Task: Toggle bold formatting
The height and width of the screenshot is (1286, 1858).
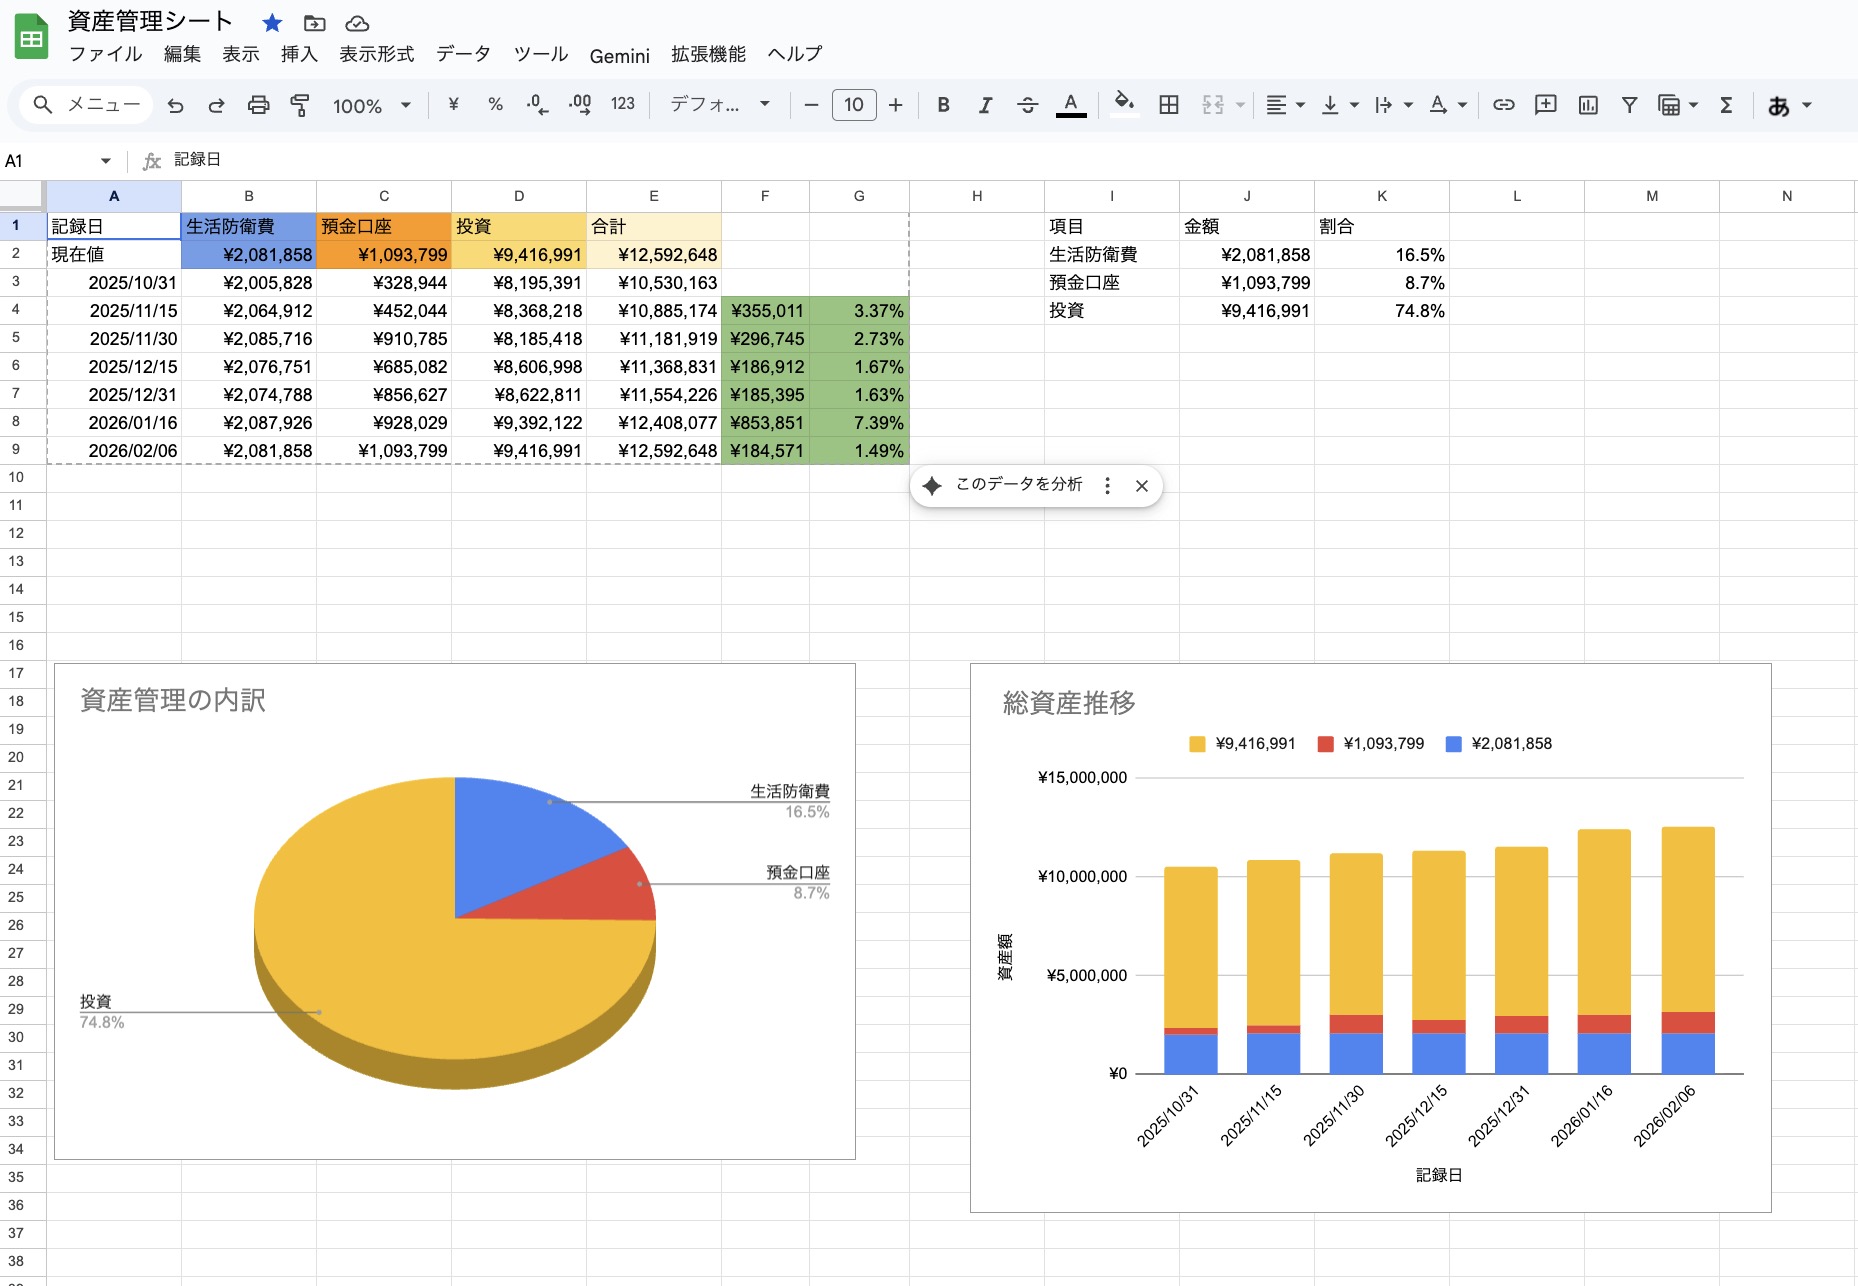Action: pos(941,104)
